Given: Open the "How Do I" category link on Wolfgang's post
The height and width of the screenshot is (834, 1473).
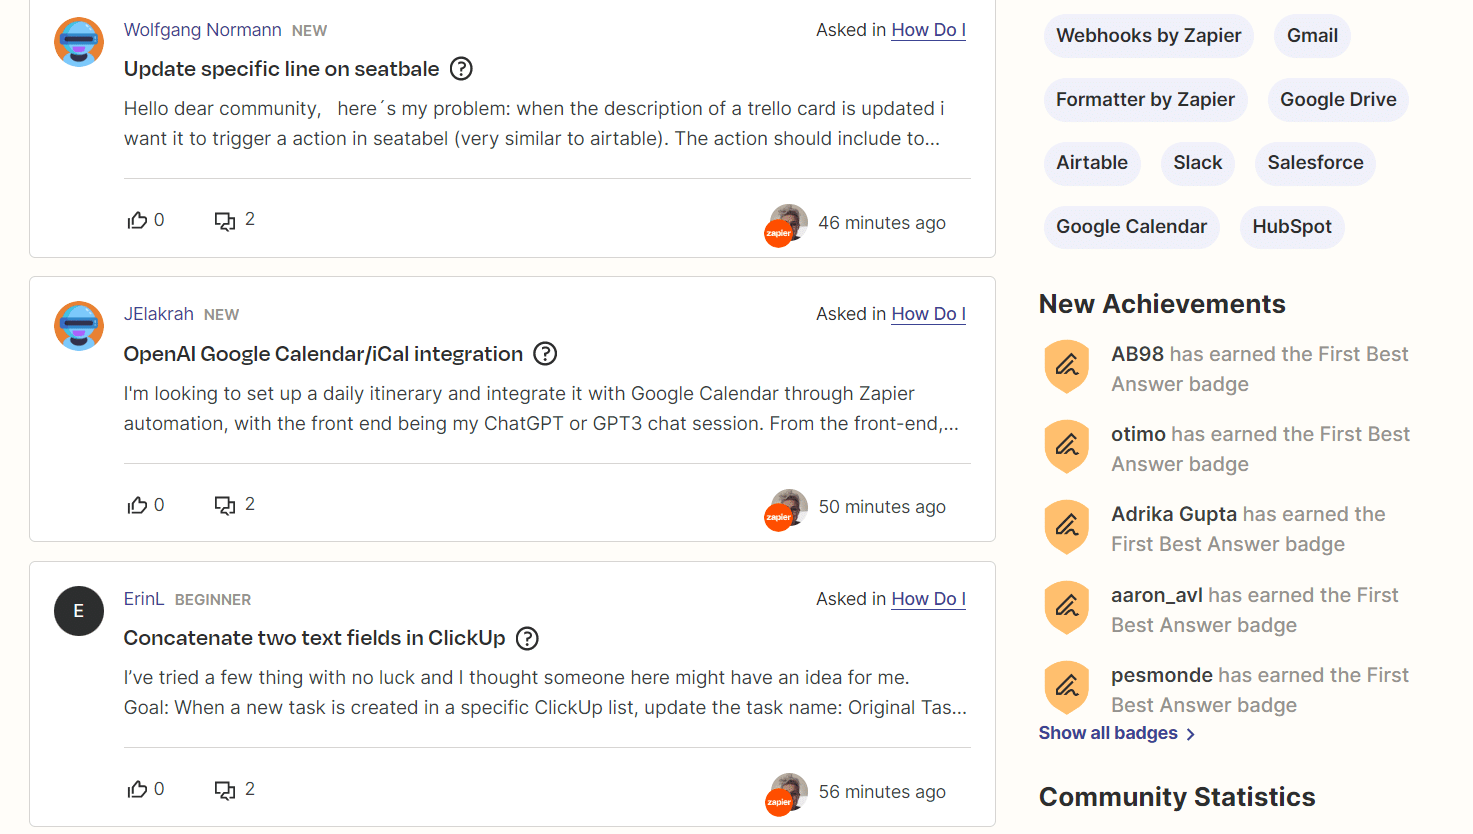Looking at the screenshot, I should pos(928,30).
